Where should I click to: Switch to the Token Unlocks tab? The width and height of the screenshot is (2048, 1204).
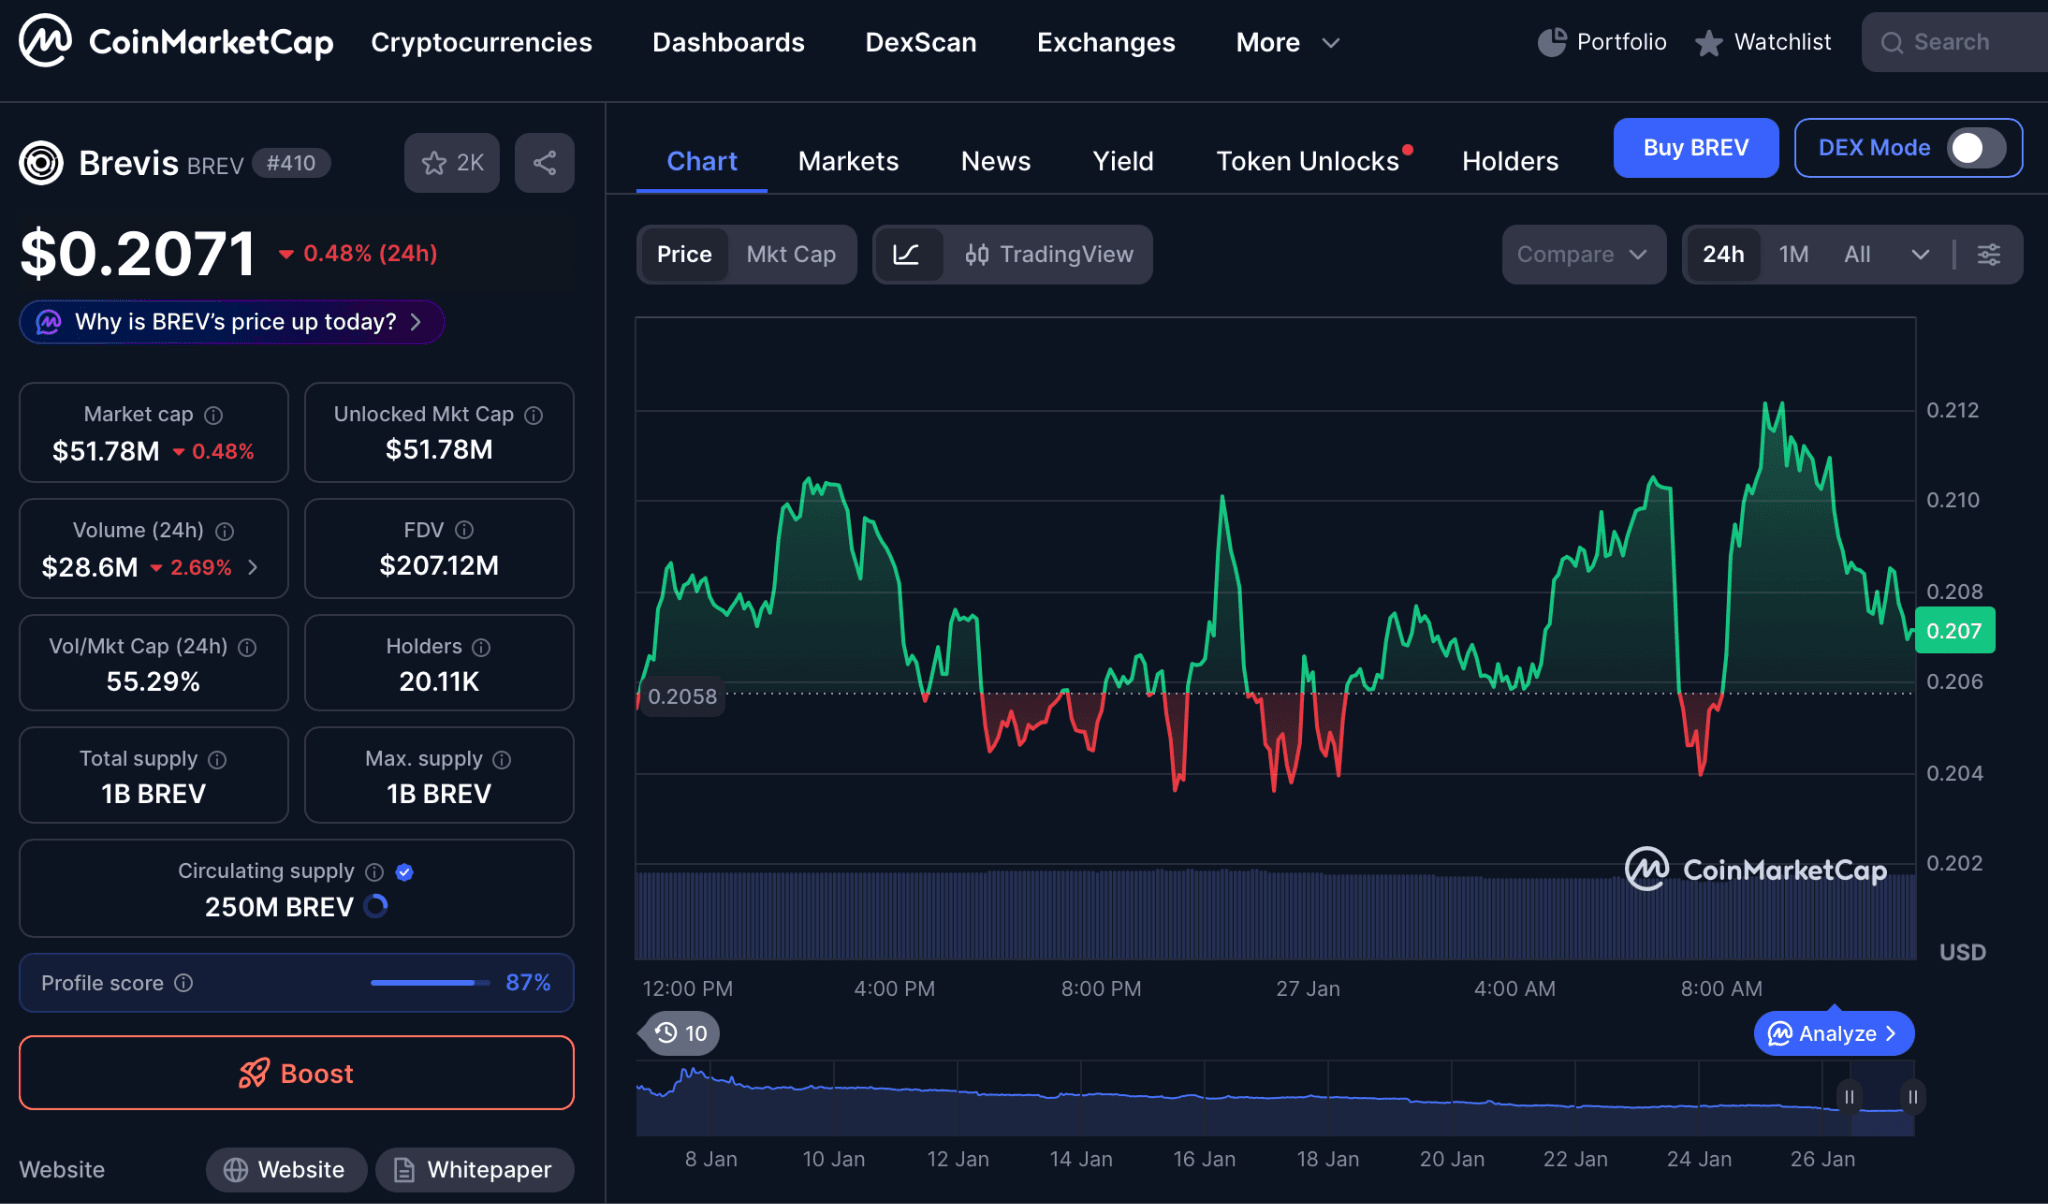(1307, 161)
